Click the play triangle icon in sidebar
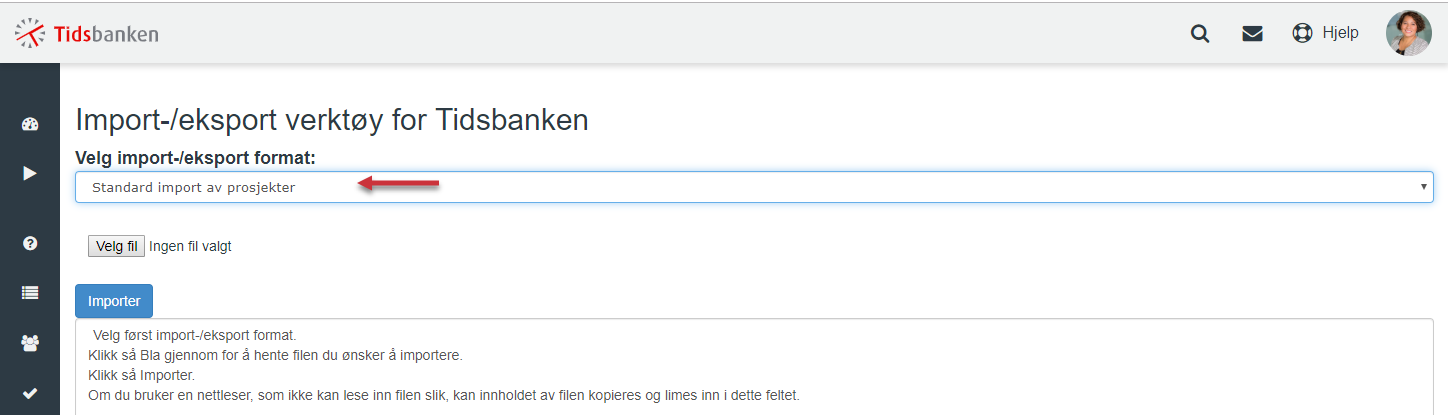This screenshot has height=415, width=1448. pos(29,173)
